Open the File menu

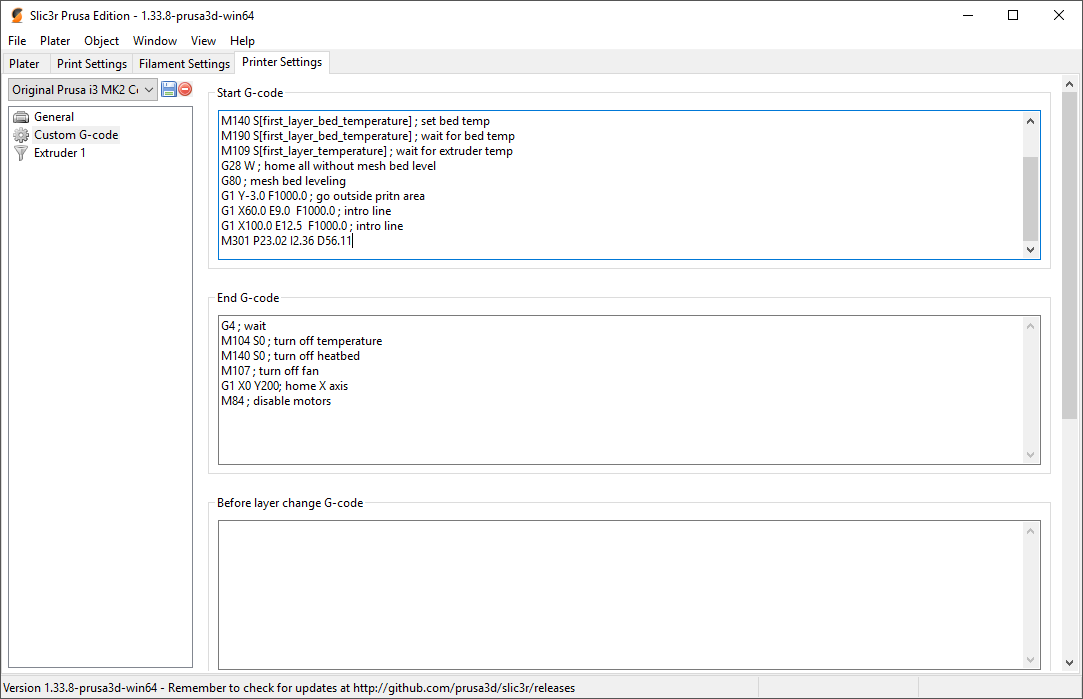[x=17, y=41]
